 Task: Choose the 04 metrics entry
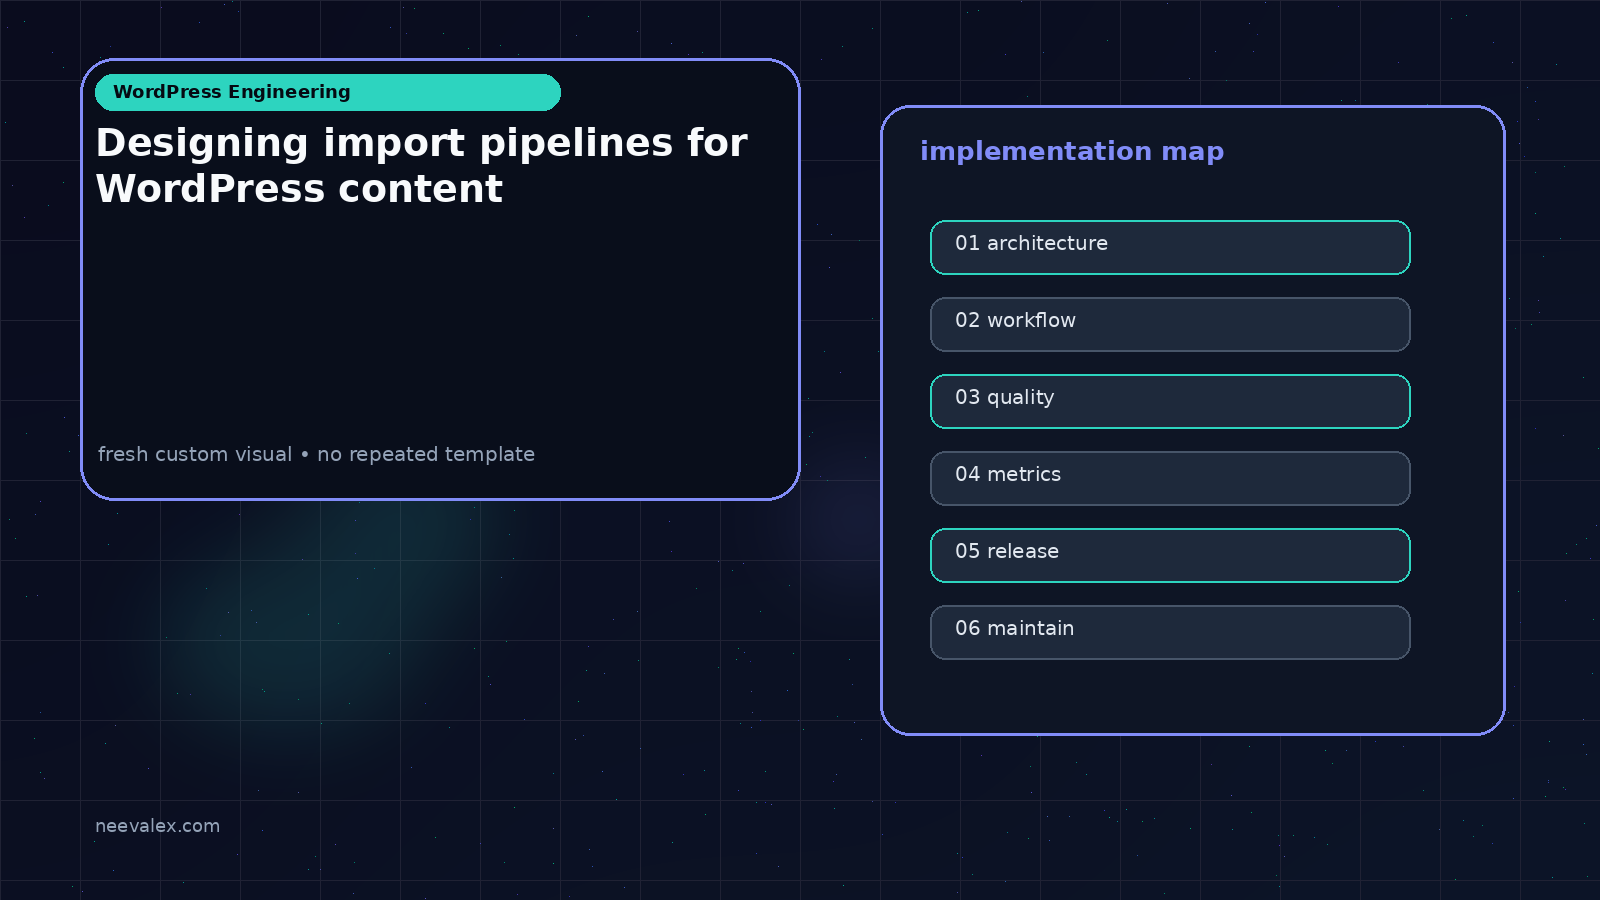[1170, 478]
